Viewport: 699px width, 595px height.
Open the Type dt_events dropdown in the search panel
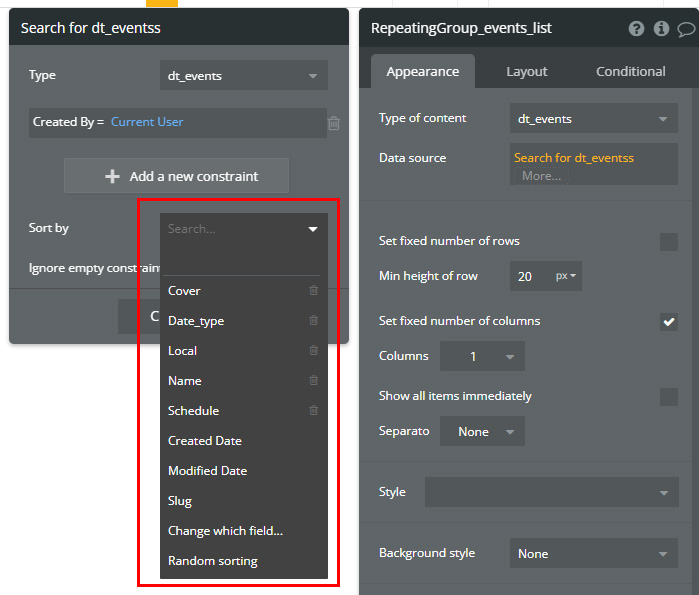pyautogui.click(x=243, y=76)
